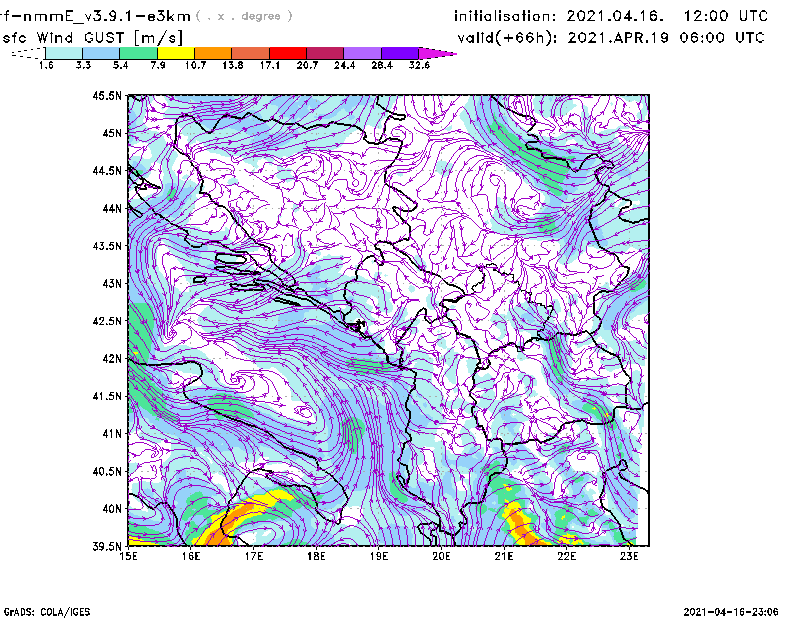Click the 41N latitude label
This screenshot has height=618, width=800.
coord(112,434)
